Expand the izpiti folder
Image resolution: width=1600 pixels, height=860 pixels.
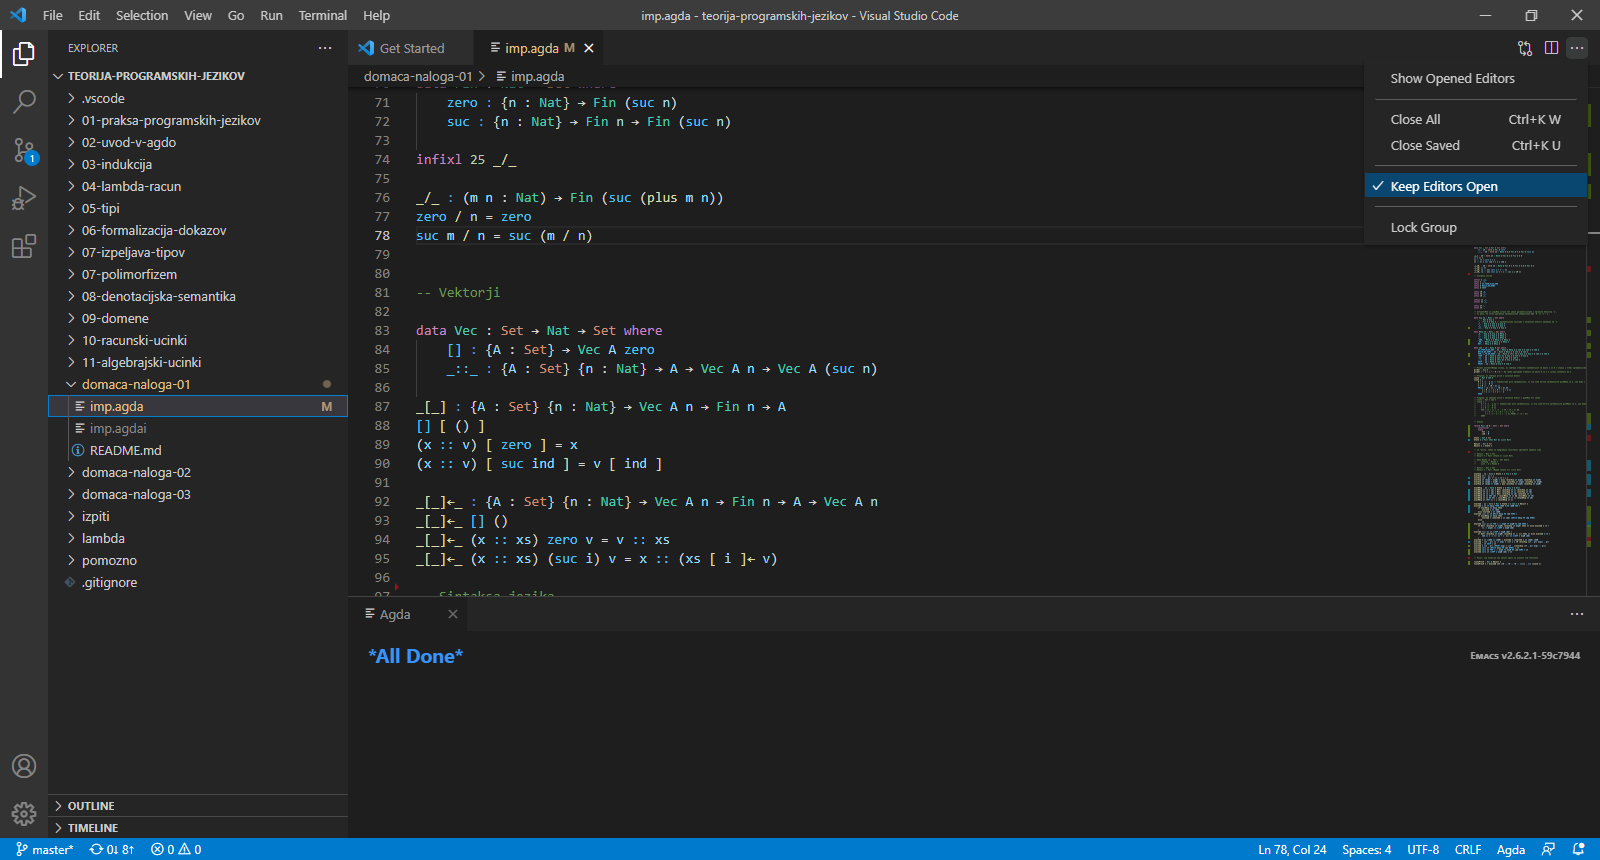pos(198,516)
